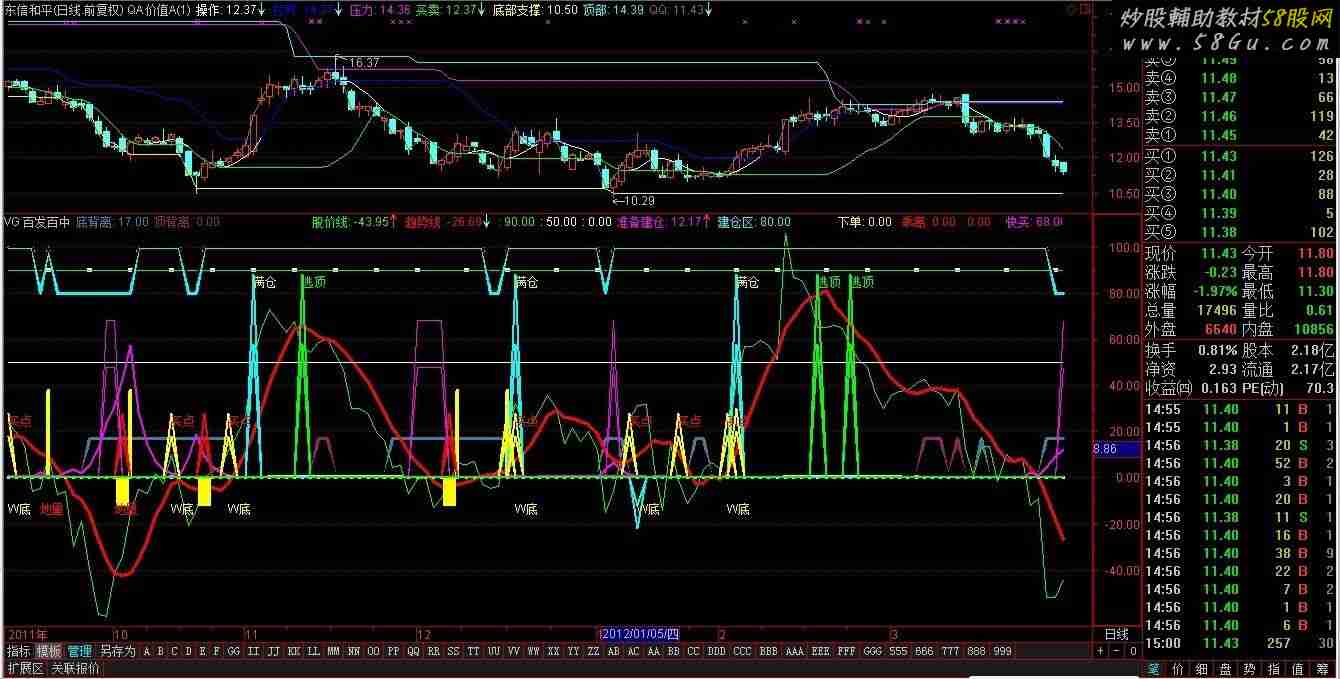This screenshot has width=1340, height=679.
Task: Select the single-letter F template tab
Action: (217, 651)
